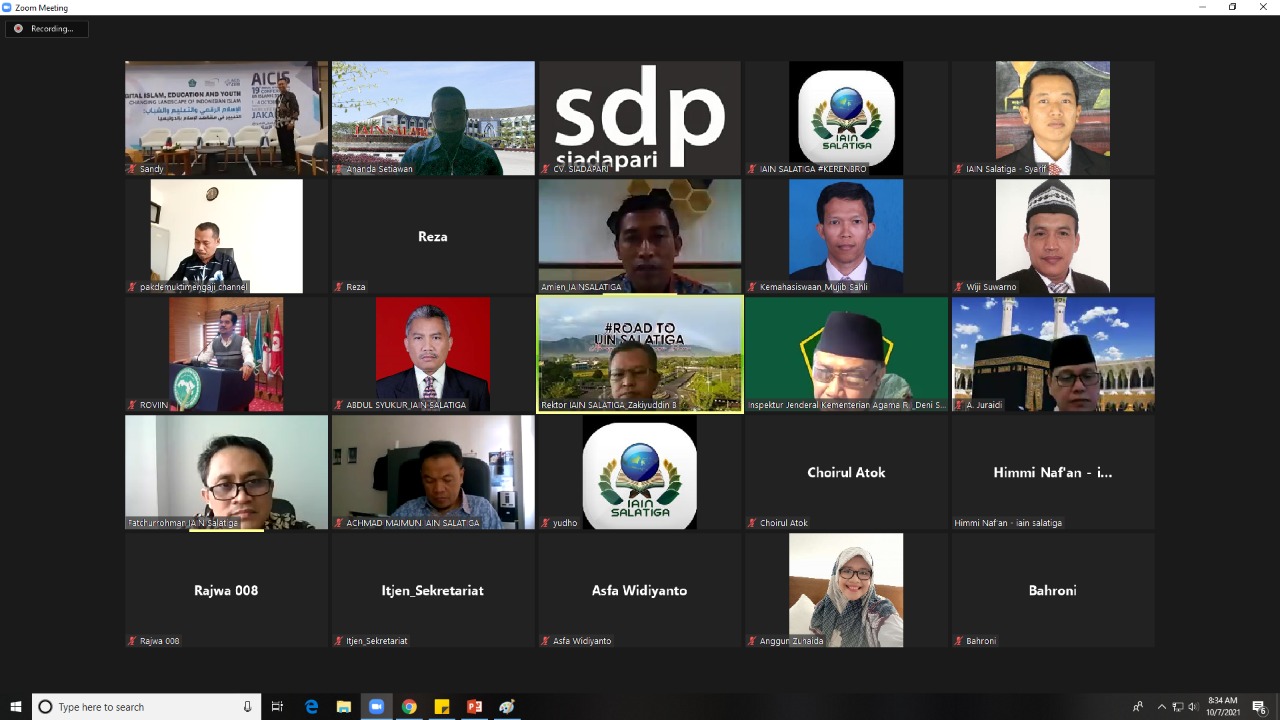Click the Task View icon

click(278, 707)
